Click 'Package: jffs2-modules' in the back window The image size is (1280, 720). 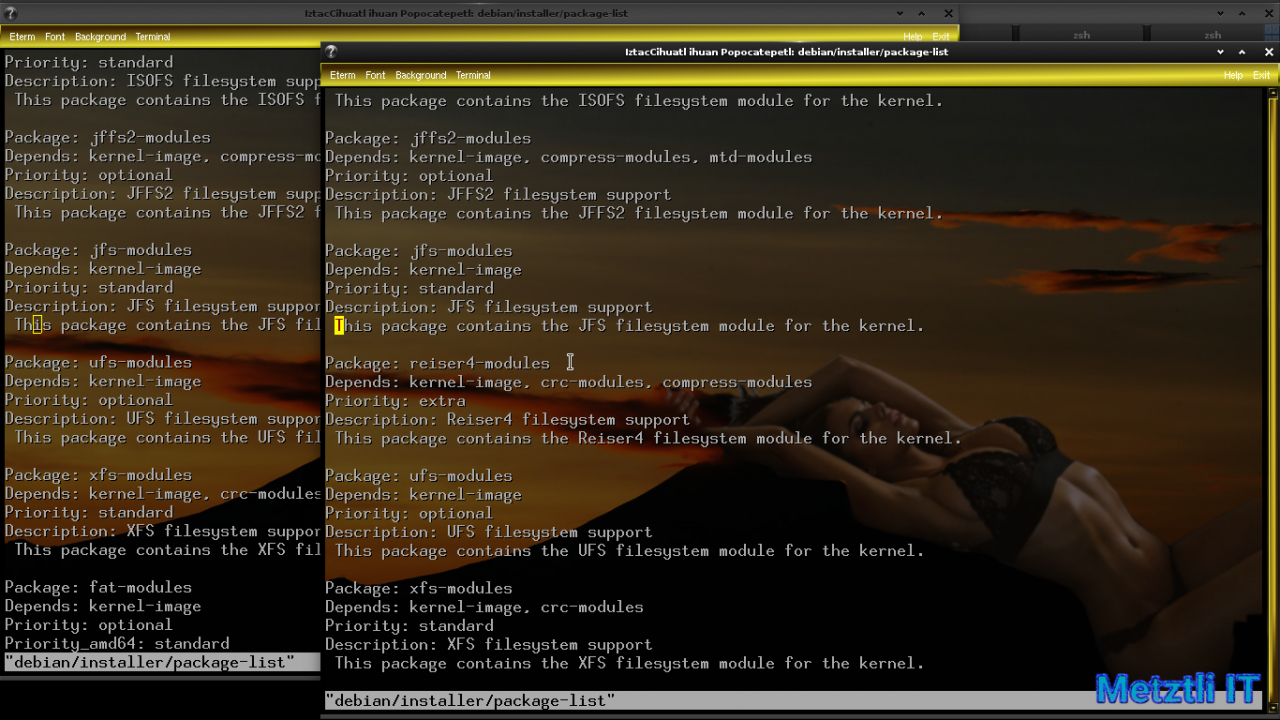tap(108, 137)
